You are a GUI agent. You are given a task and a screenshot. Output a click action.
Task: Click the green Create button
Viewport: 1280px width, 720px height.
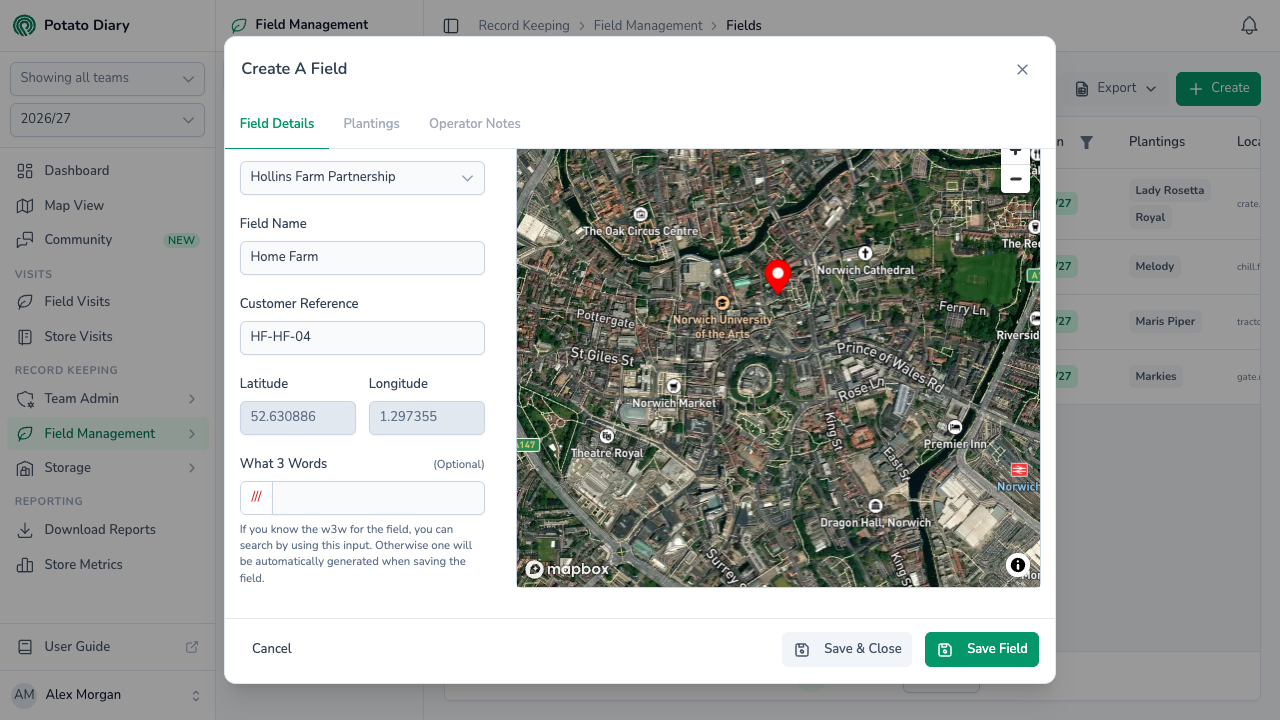pyautogui.click(x=1218, y=89)
